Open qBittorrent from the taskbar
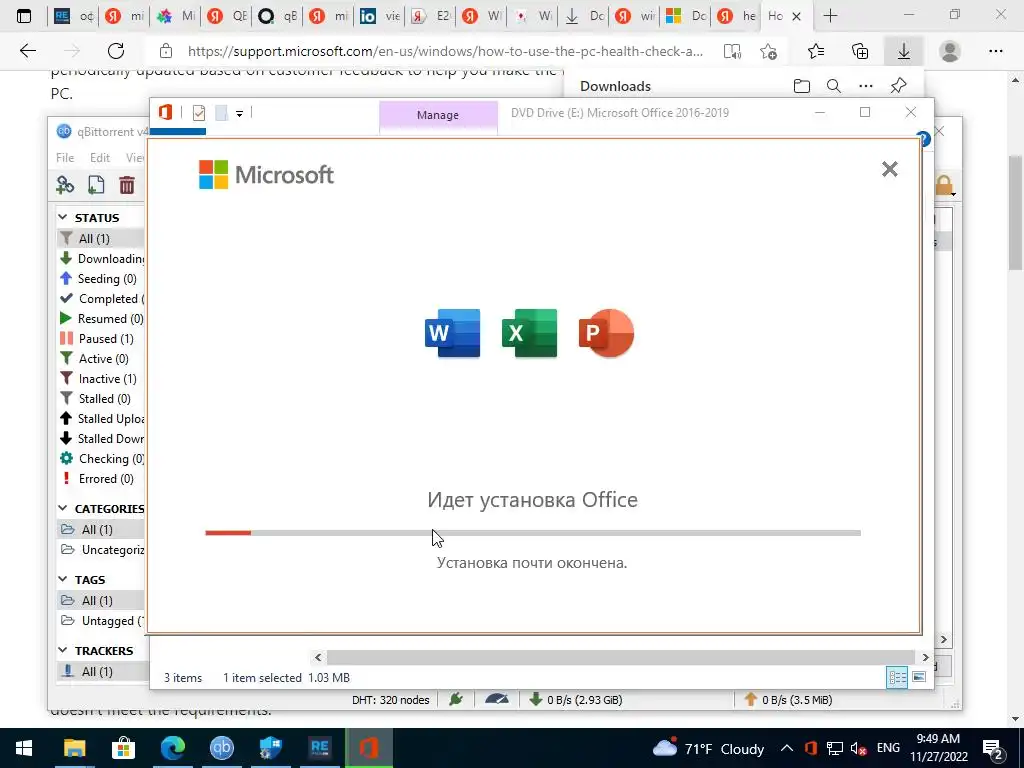This screenshot has width=1024, height=768. point(221,748)
